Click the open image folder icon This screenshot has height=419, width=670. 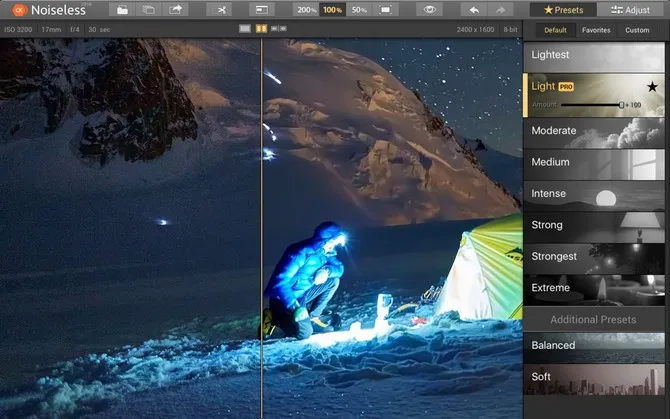[x=122, y=9]
